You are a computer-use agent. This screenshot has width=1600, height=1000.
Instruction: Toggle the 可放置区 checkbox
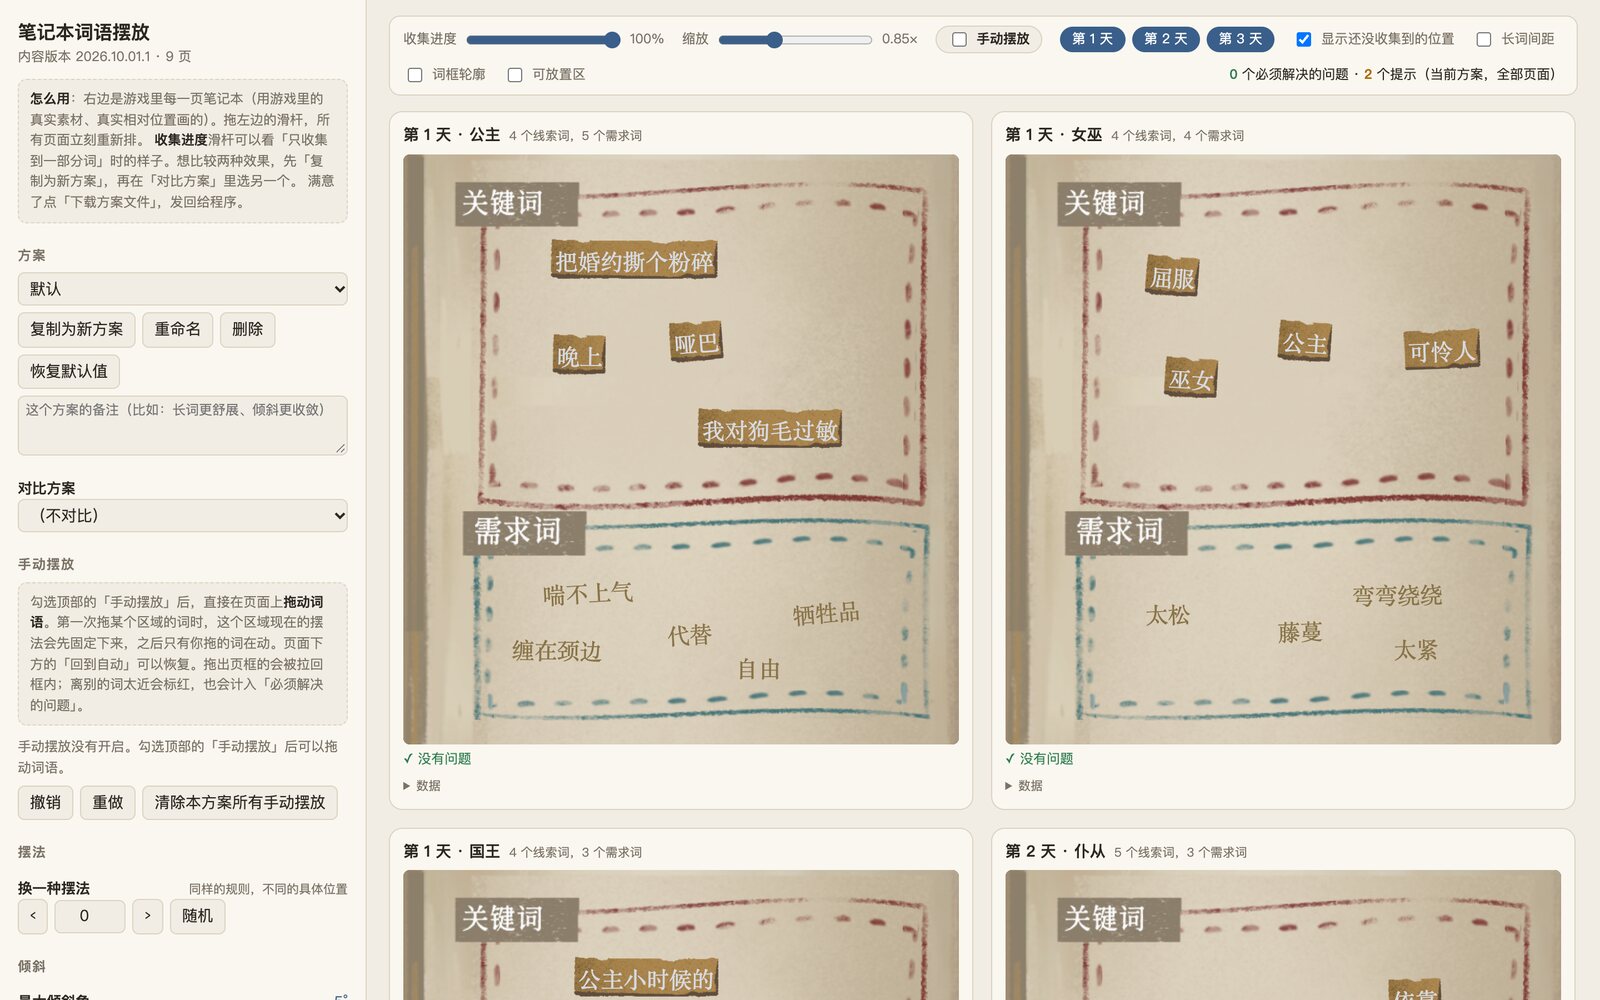coord(515,75)
